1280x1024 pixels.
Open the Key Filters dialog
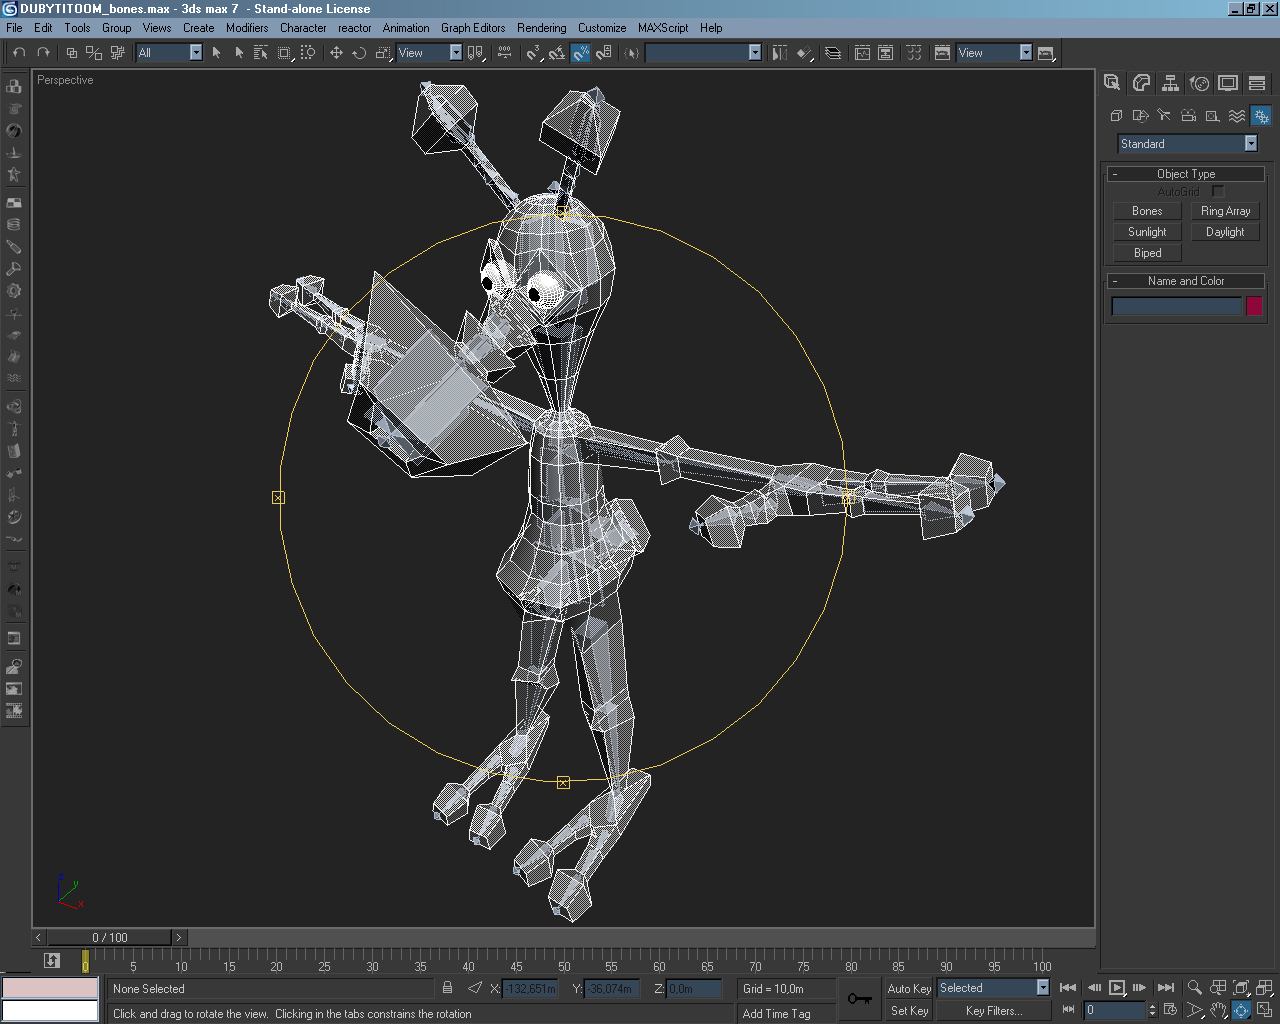[x=993, y=1011]
